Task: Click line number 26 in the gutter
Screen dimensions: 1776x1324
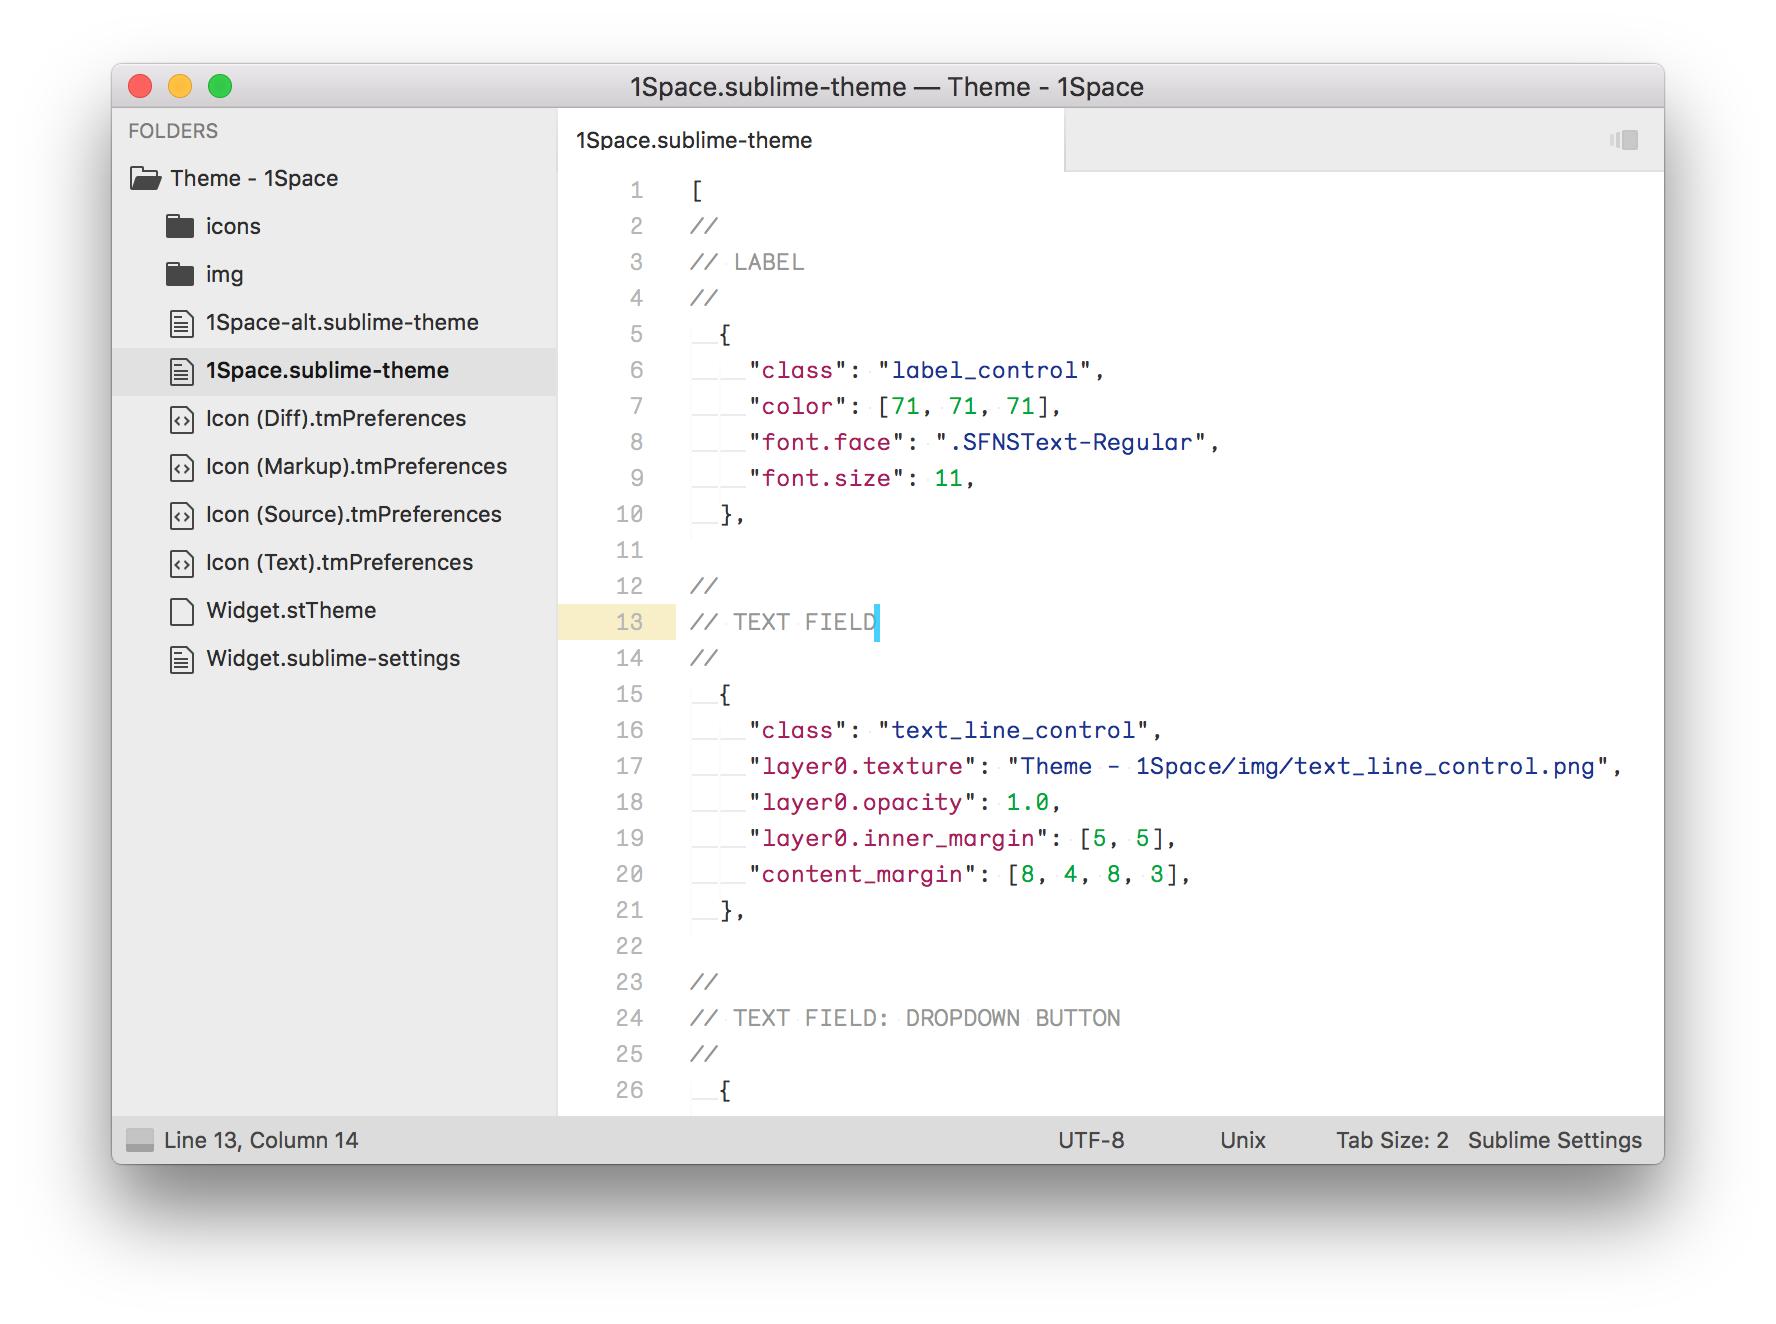Action: [629, 1090]
